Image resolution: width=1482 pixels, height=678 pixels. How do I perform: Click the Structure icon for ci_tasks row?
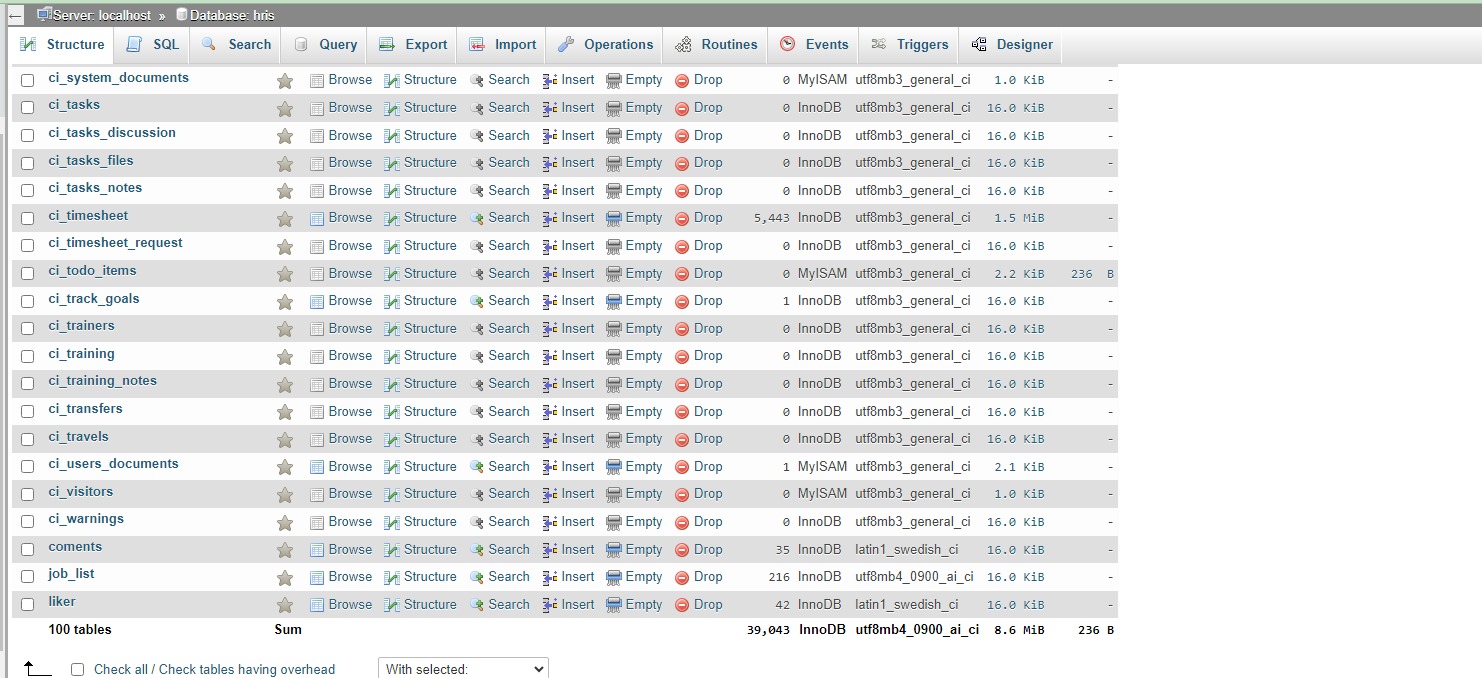point(392,108)
